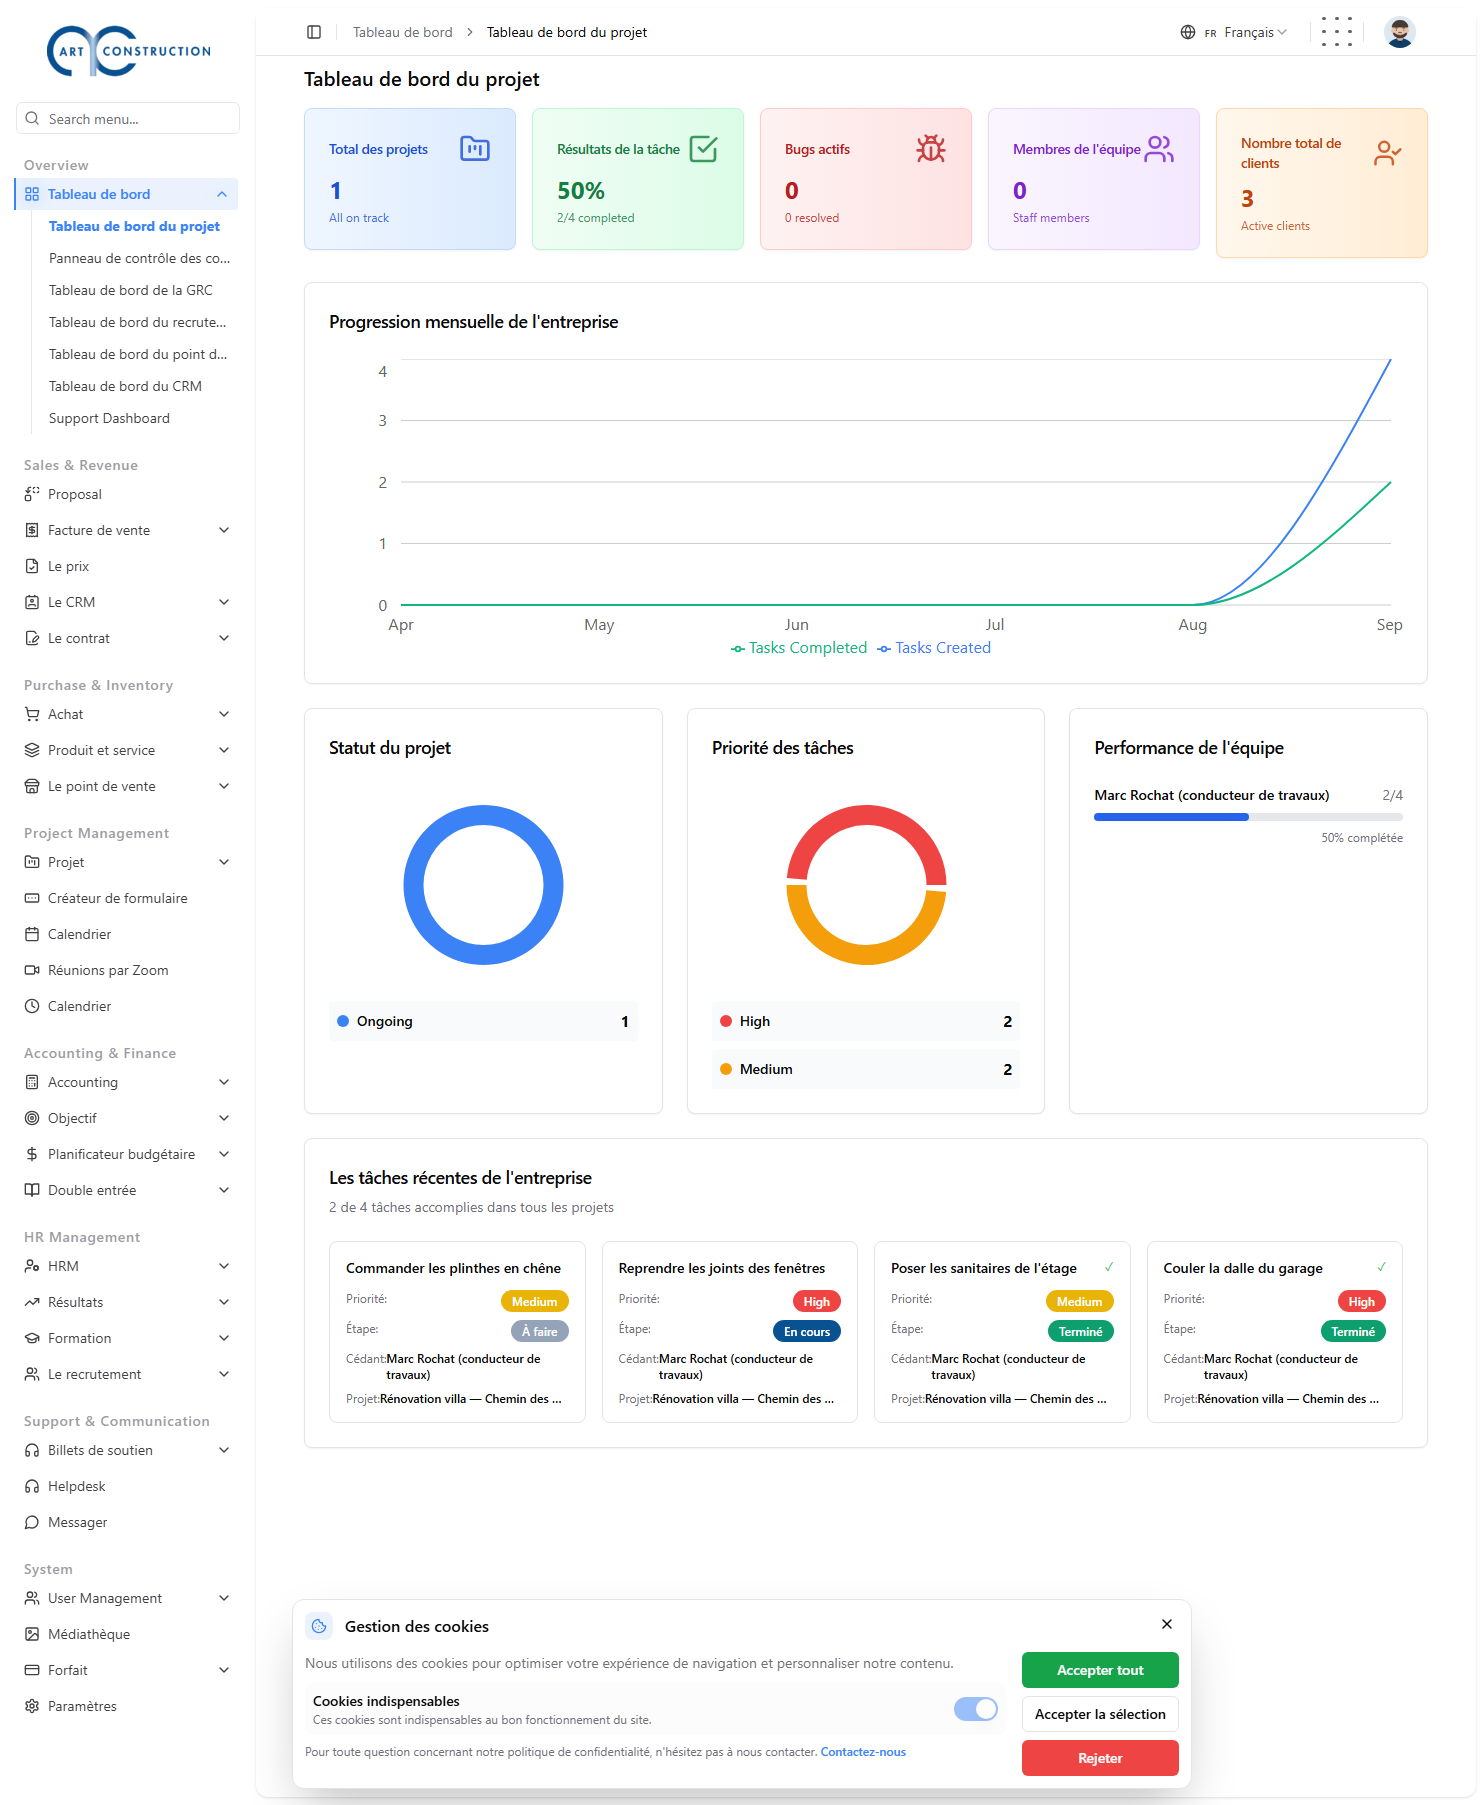Click the Résultats de la tâche checkmark icon
This screenshot has height=1805, width=1484.
(x=704, y=149)
